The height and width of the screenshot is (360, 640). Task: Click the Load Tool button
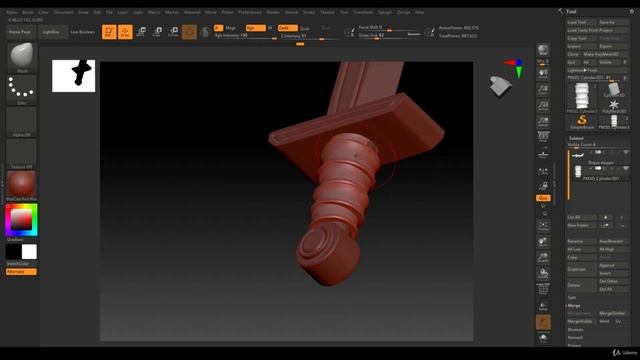582,22
